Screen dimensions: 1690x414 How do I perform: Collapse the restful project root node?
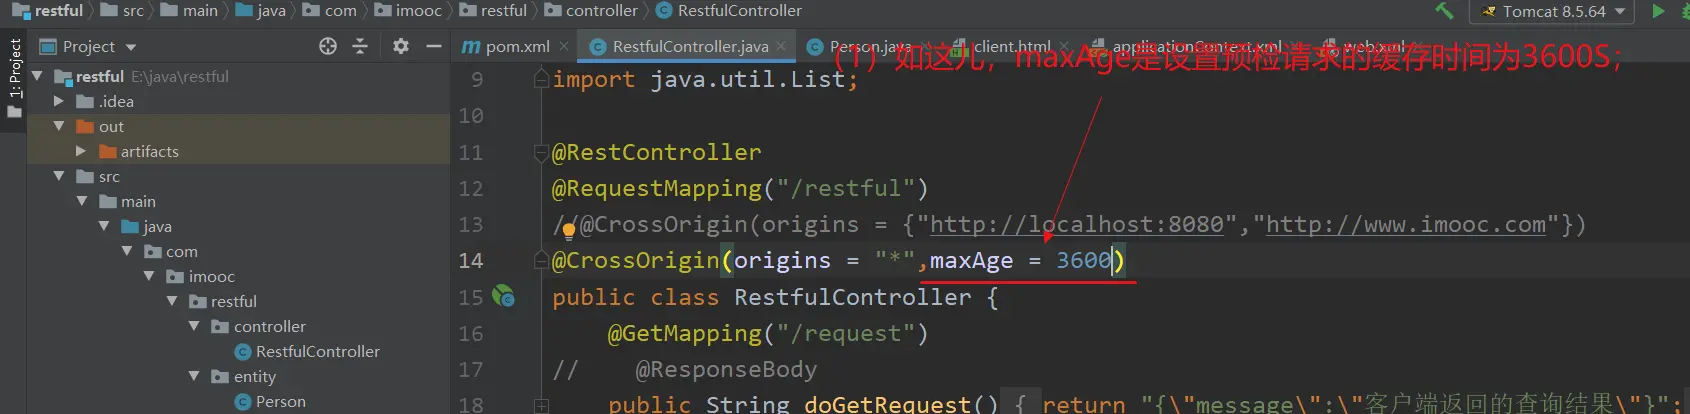tap(38, 76)
